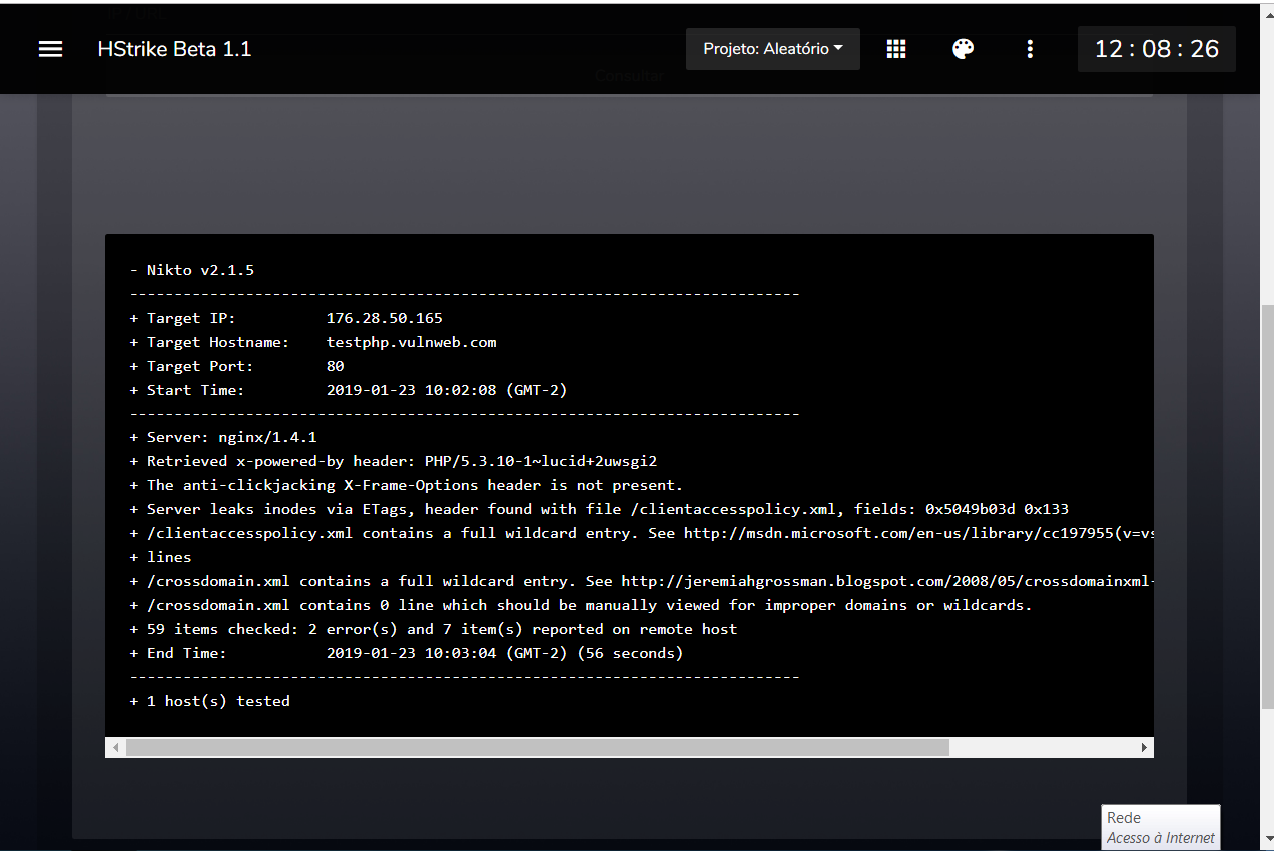Click the 12:08:26 clock display
Viewport: 1274px width, 851px height.
(x=1157, y=49)
